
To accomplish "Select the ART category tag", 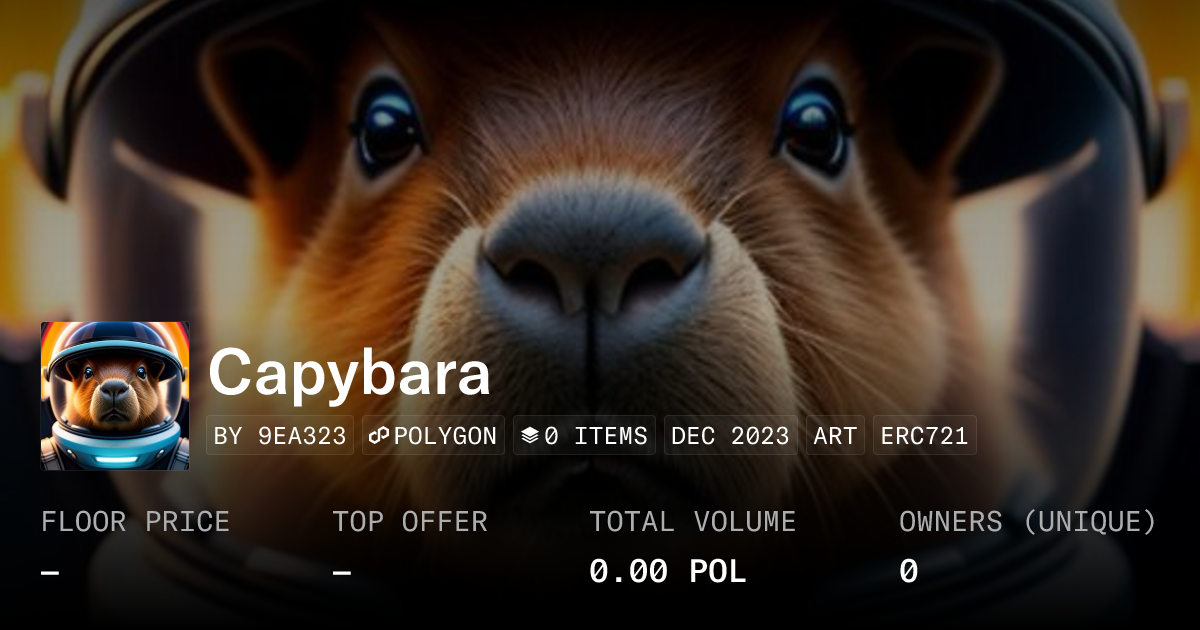I will click(835, 436).
